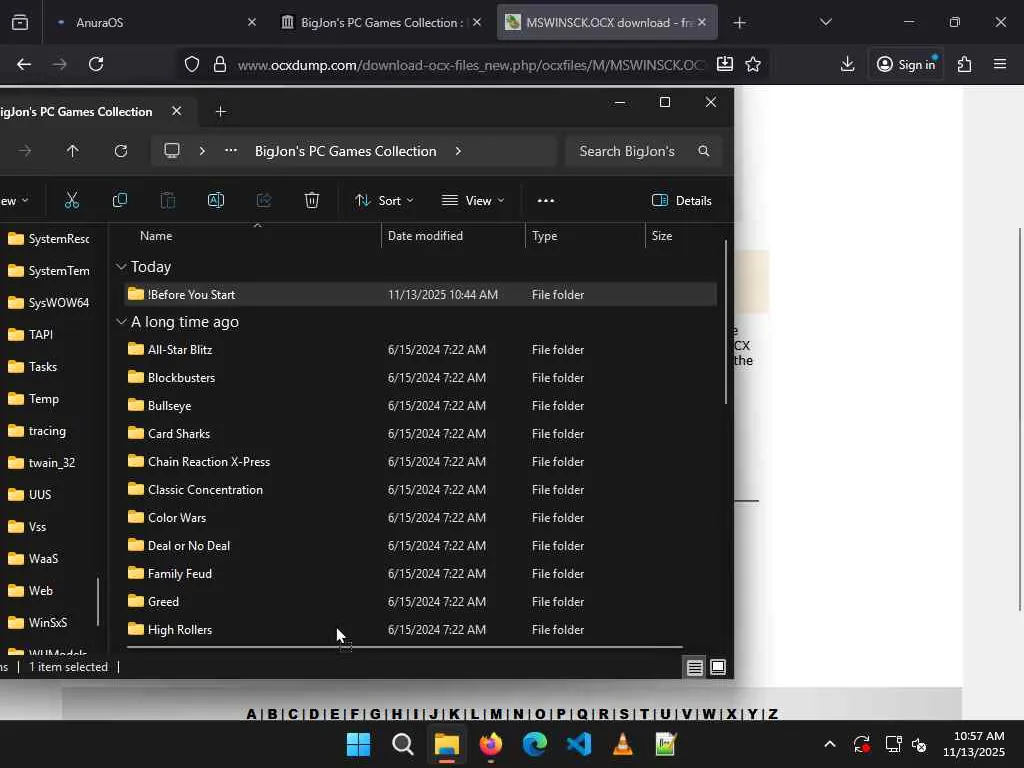Click the Search BigJon's field

(x=644, y=151)
